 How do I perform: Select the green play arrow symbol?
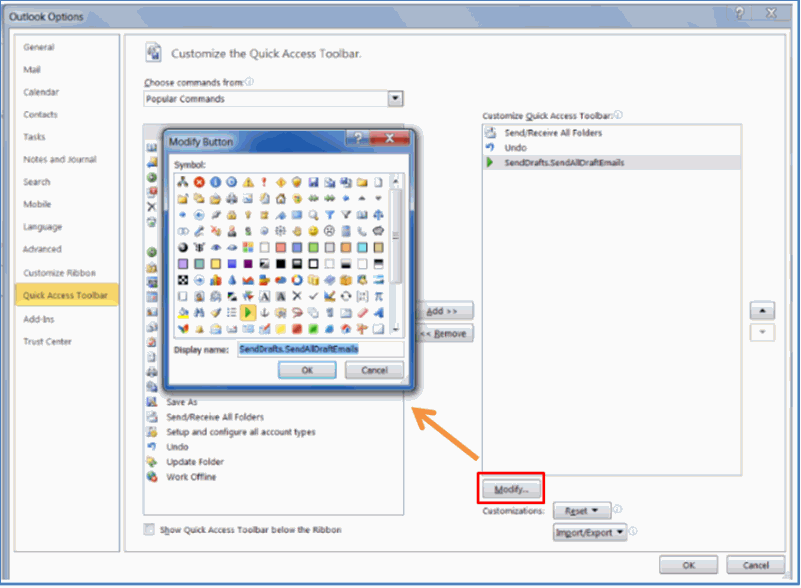(248, 312)
